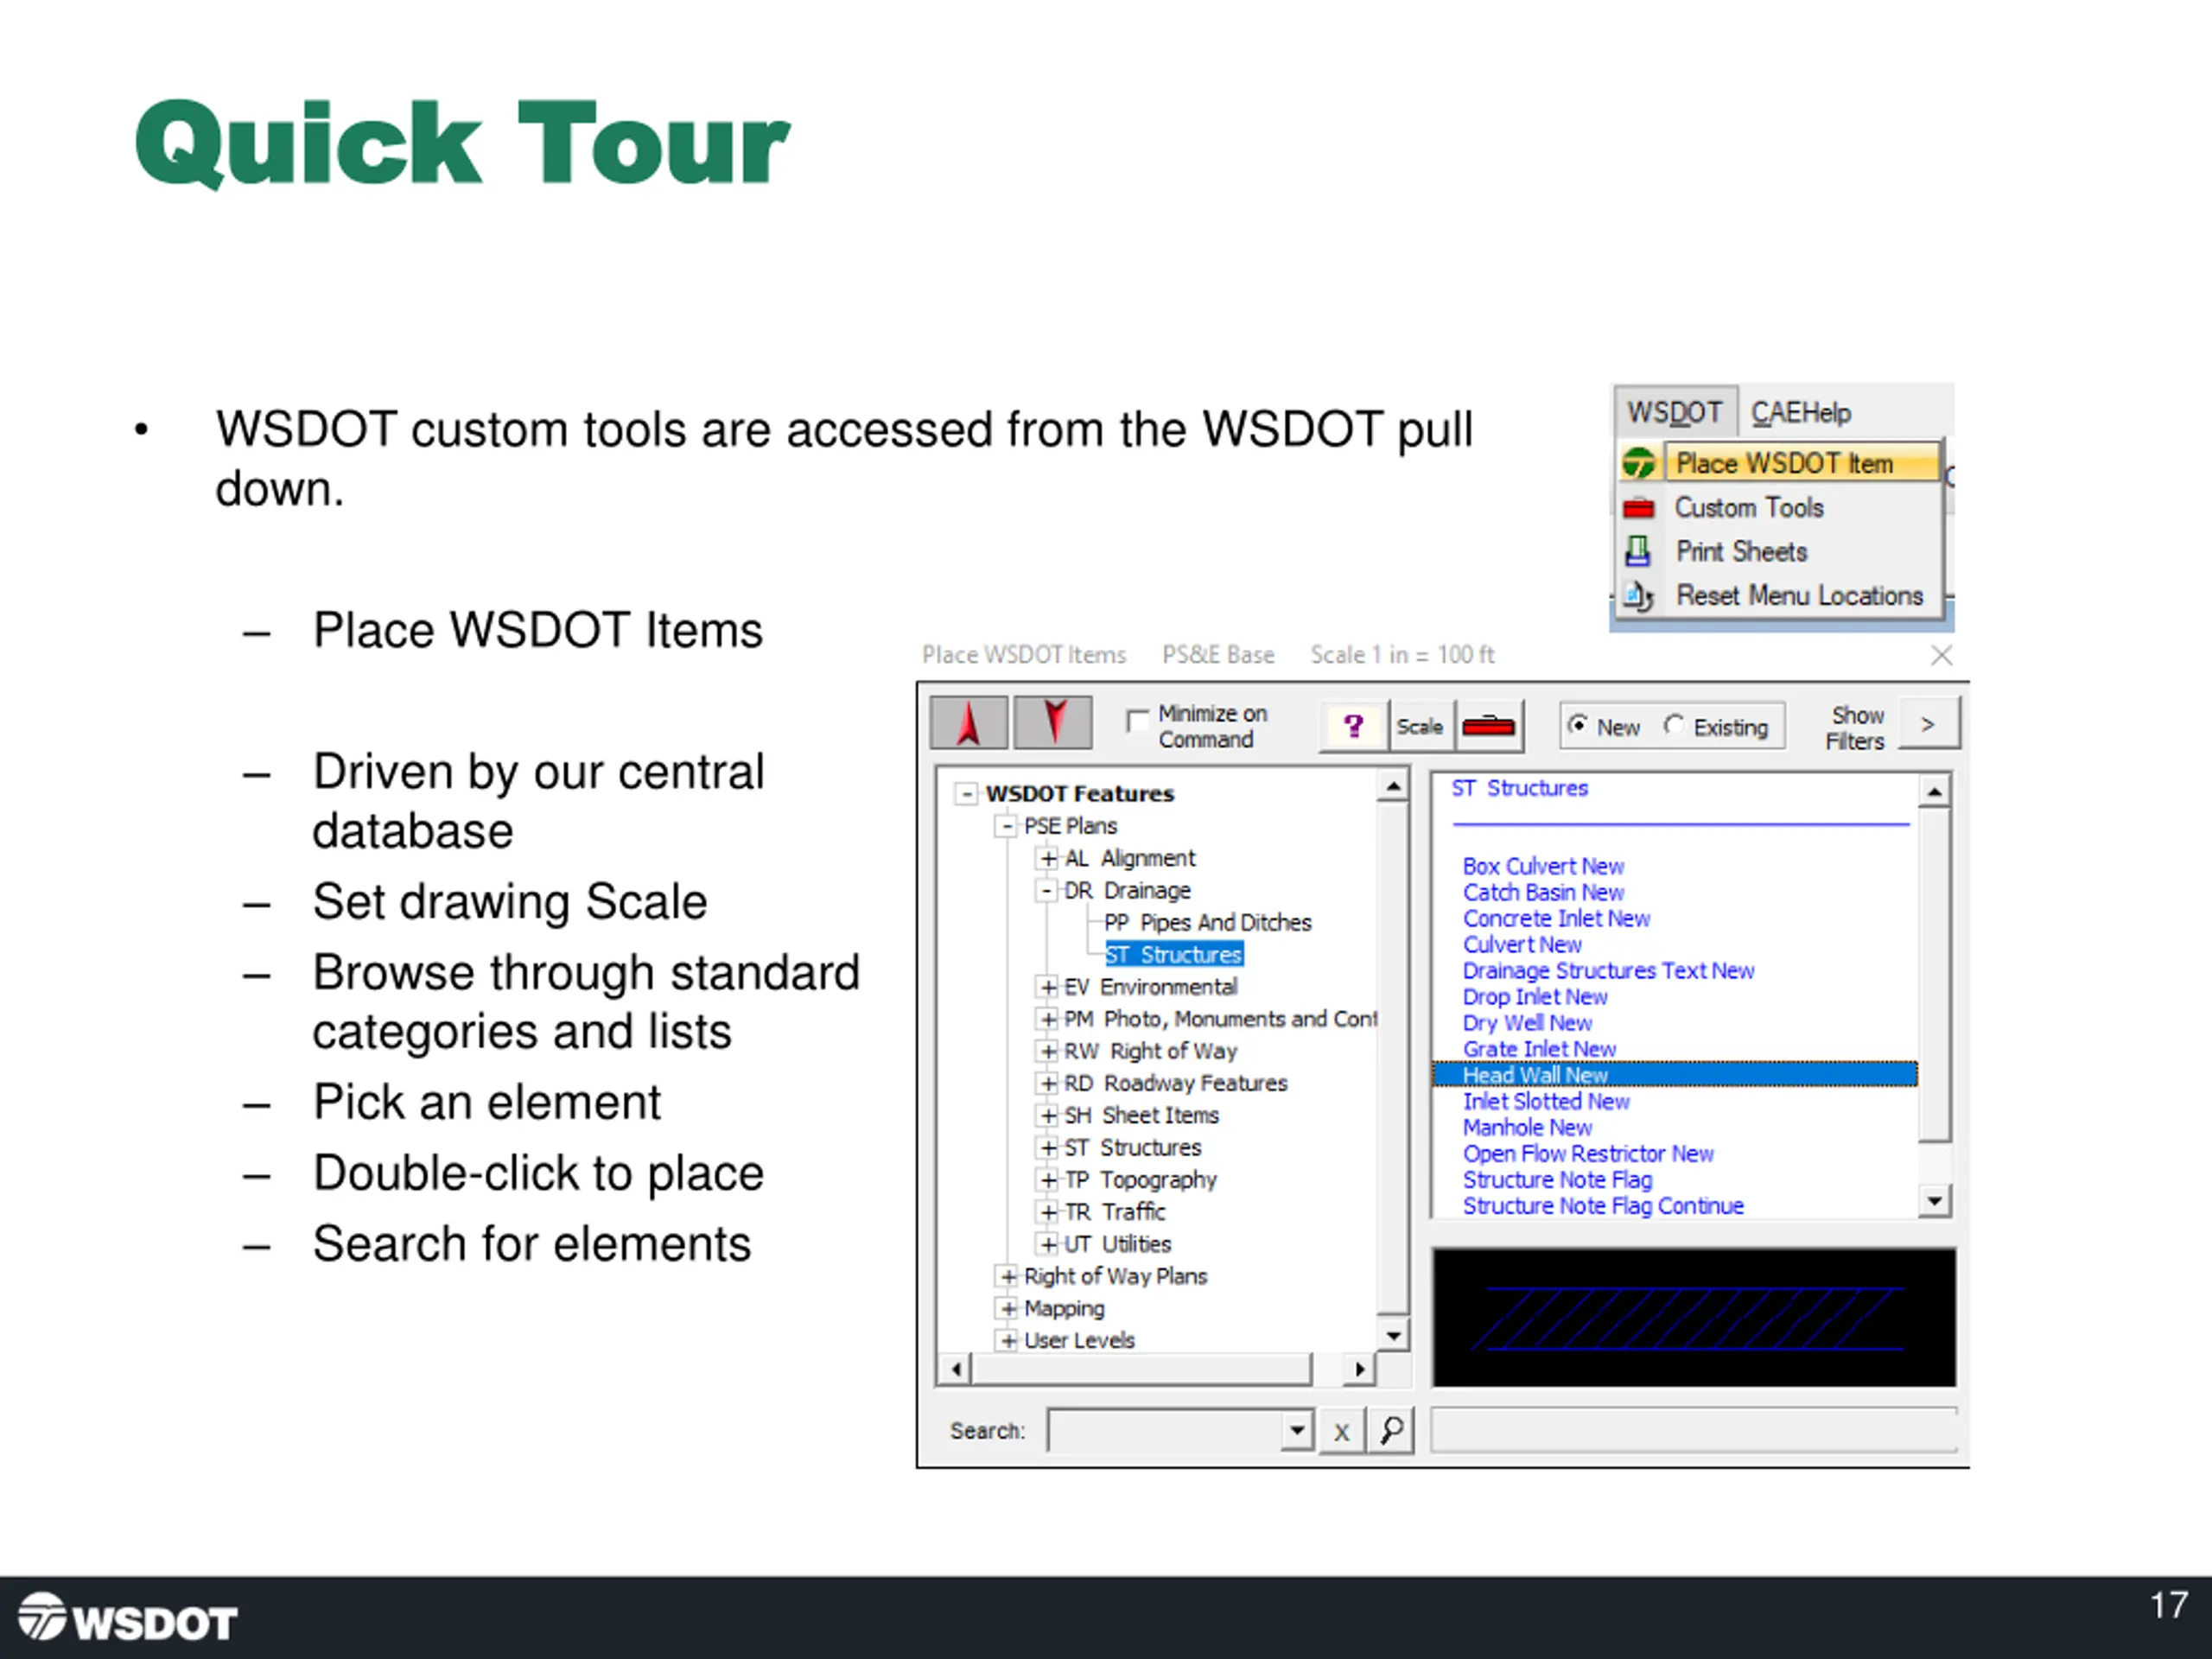Click the red up-arrow toolbar button
Screen dimensions: 2212x1659
point(968,722)
